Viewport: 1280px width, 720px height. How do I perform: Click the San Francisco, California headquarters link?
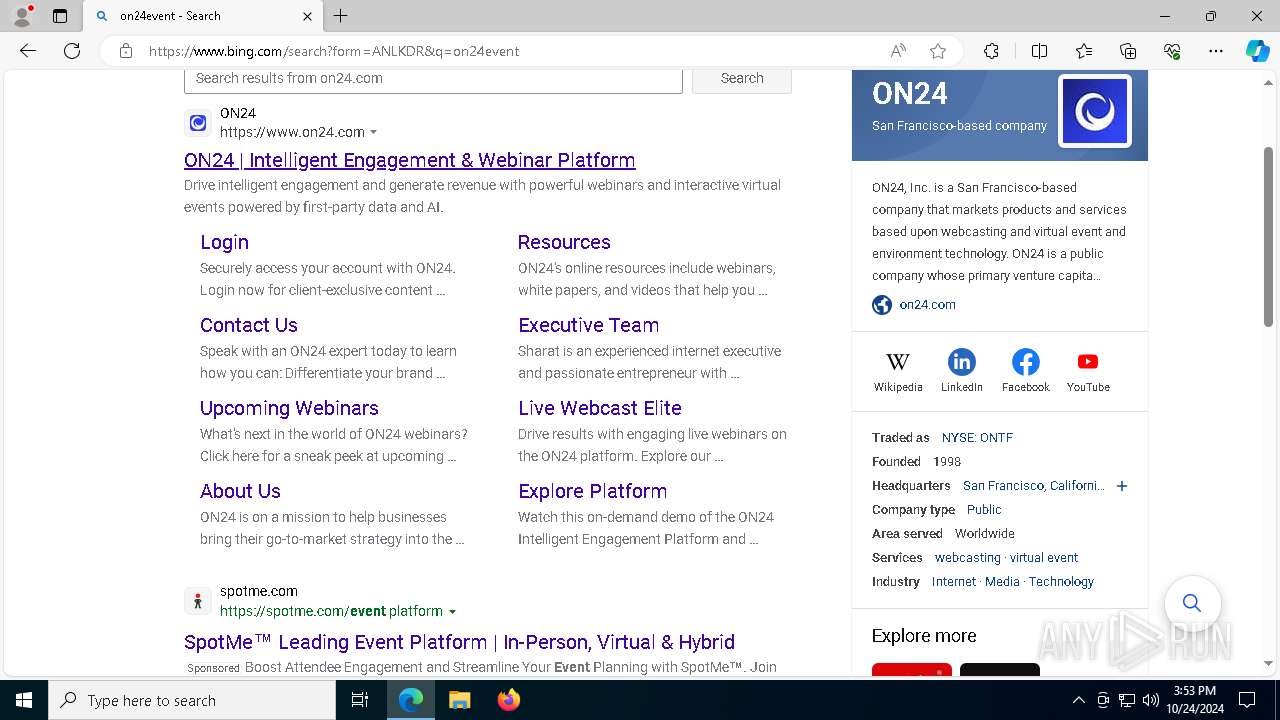(x=1034, y=486)
